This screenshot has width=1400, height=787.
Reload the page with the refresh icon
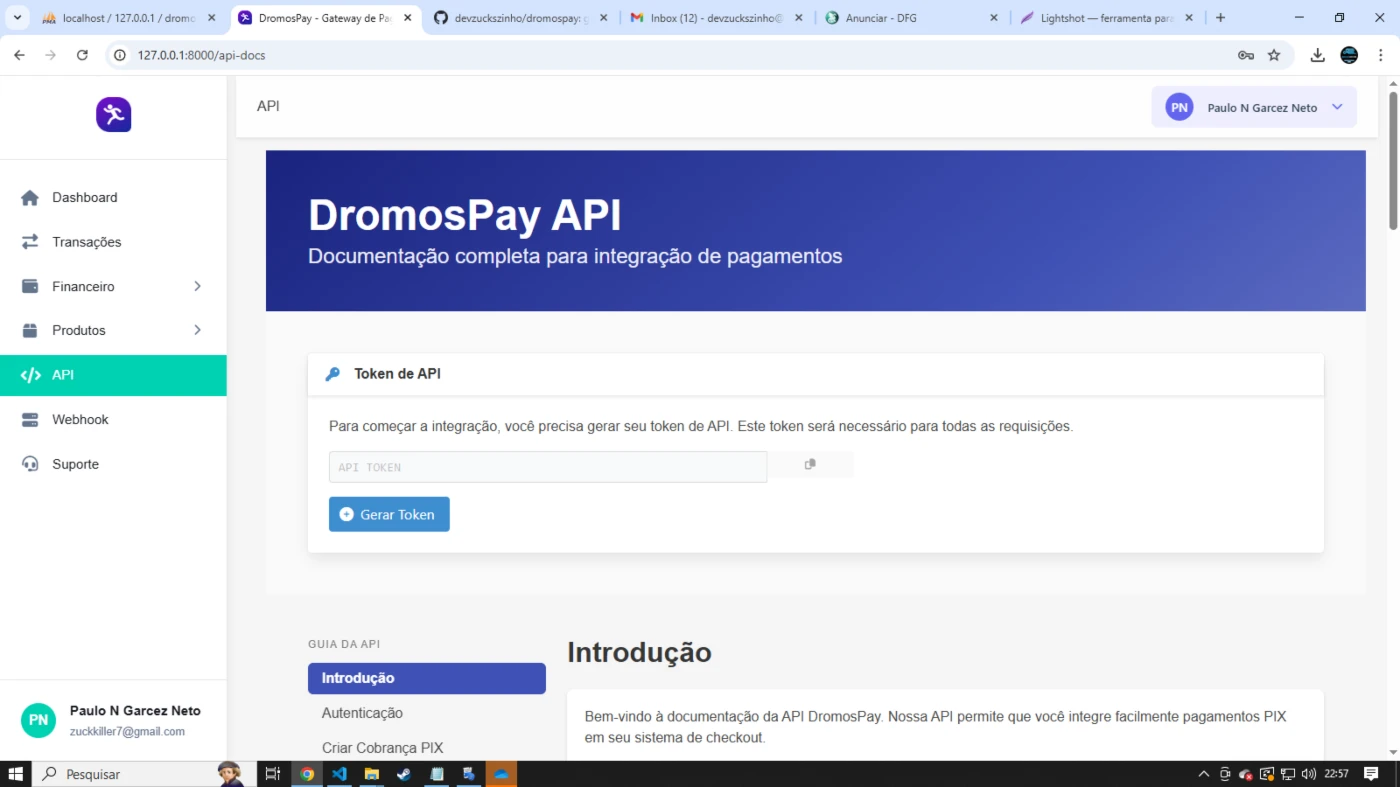(83, 55)
